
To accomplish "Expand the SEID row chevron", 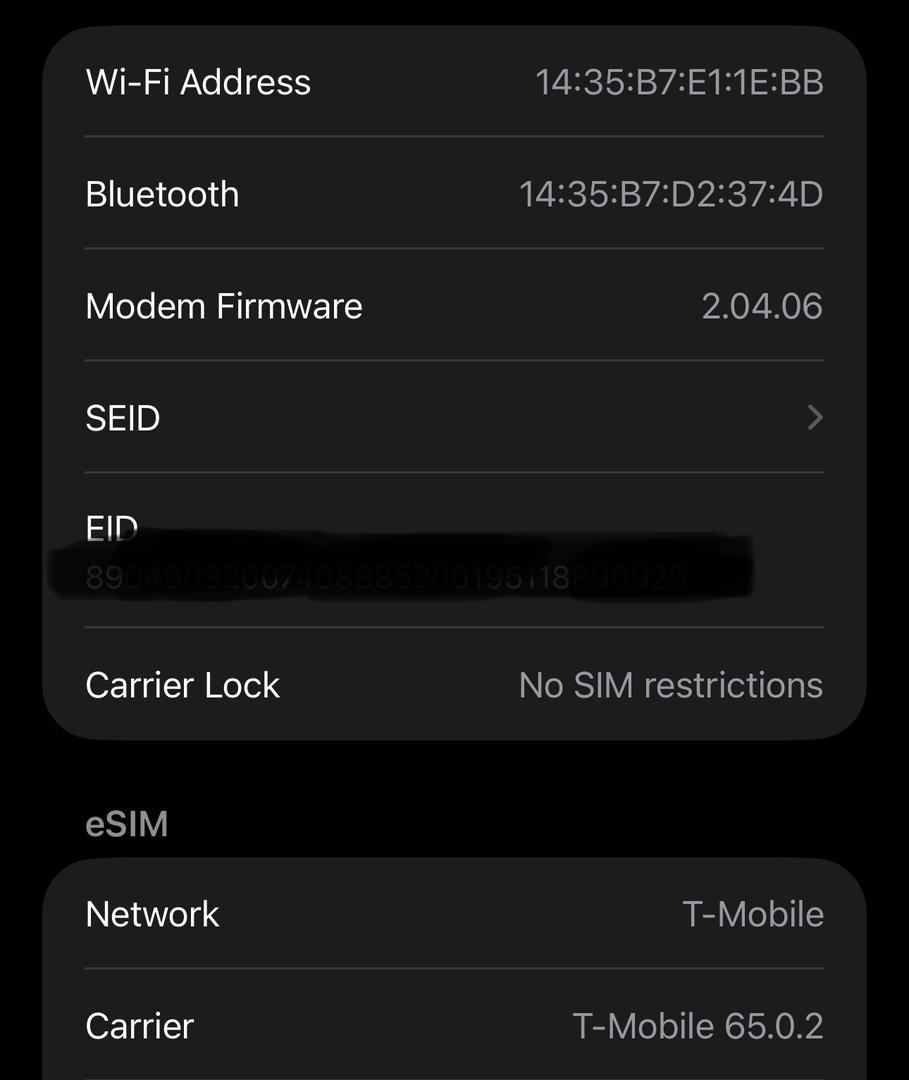I will [814, 417].
